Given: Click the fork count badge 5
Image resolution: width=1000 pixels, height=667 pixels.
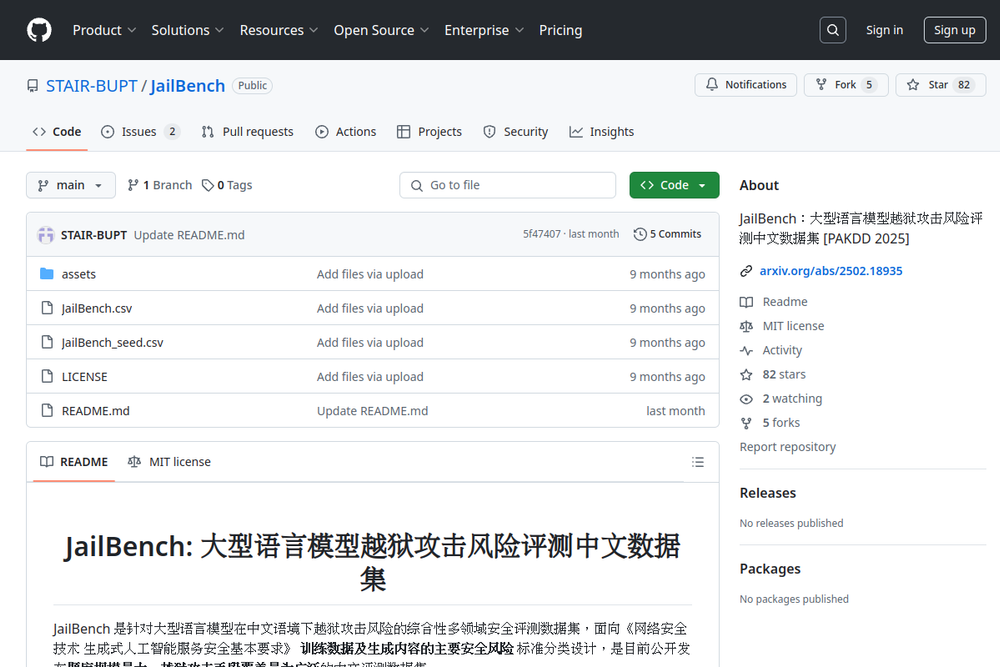Looking at the screenshot, I should pyautogui.click(x=869, y=84).
